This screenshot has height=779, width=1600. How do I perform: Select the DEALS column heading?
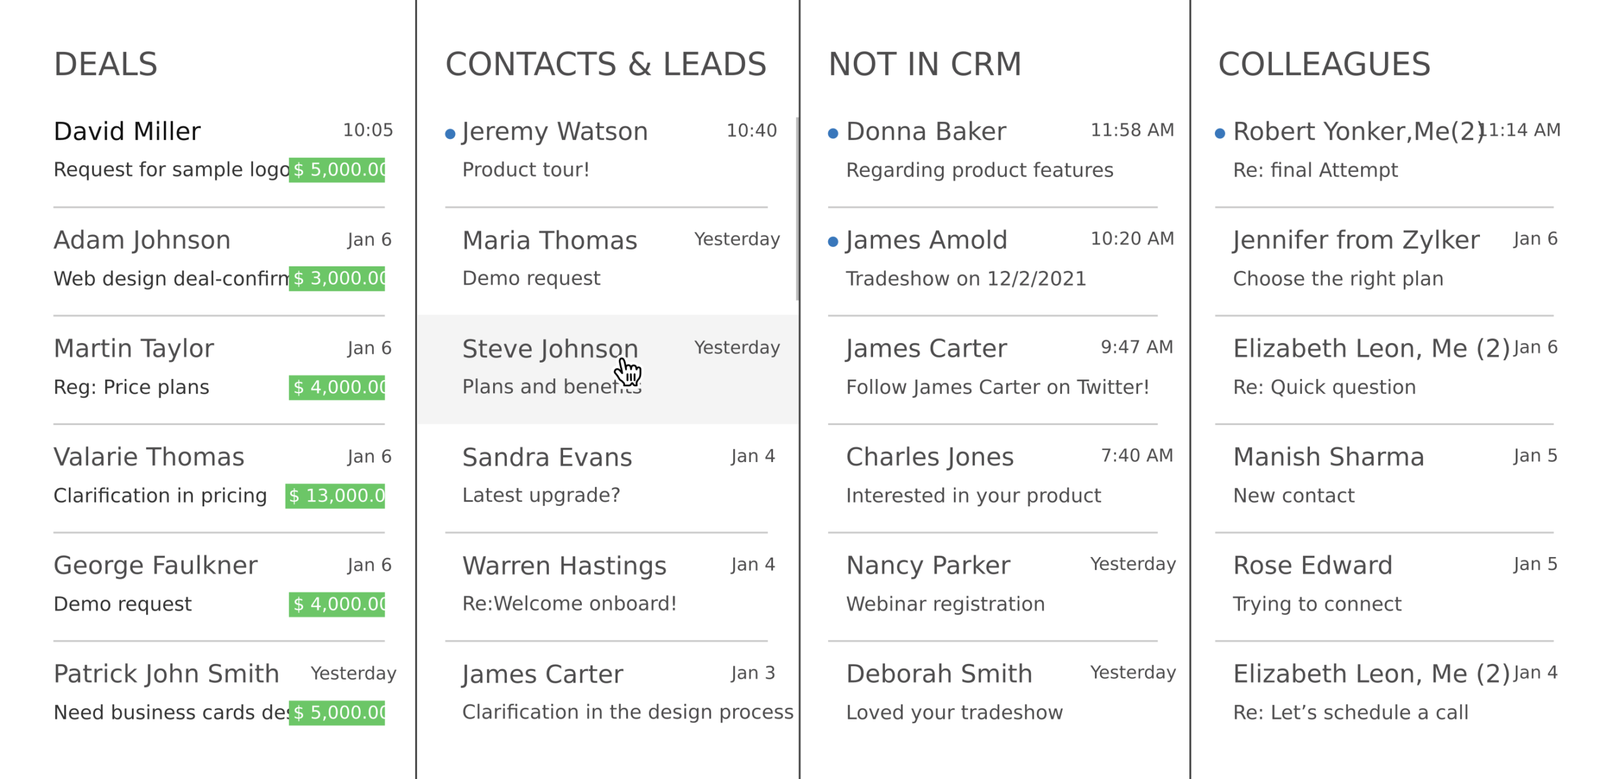click(x=106, y=64)
